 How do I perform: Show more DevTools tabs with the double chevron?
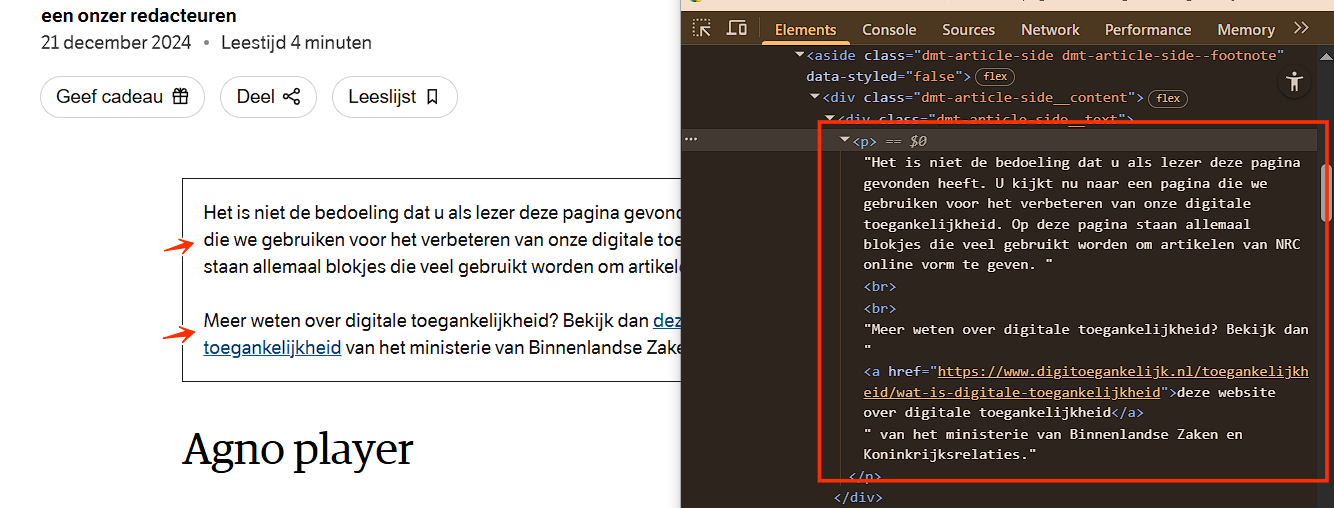pos(1301,29)
